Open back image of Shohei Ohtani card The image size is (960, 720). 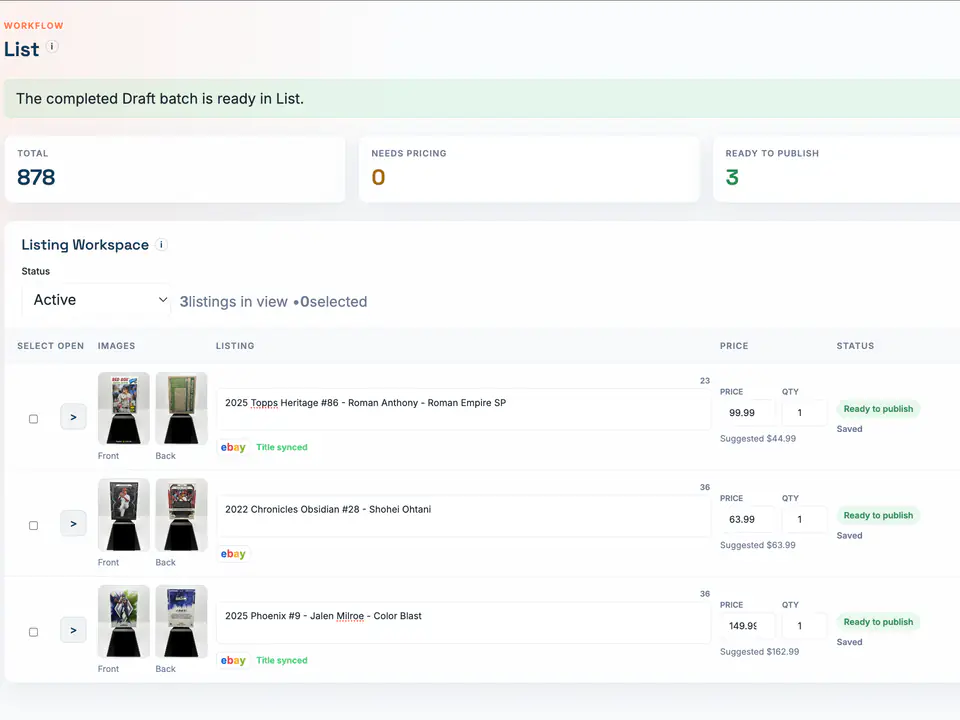[x=181, y=515]
